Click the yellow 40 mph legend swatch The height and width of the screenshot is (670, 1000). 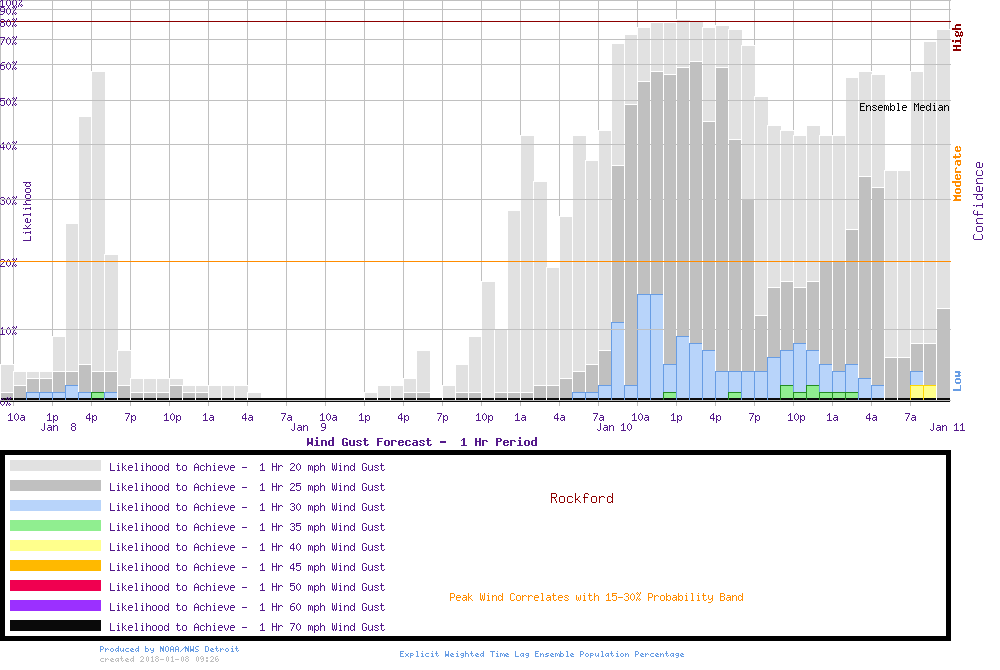(55, 546)
